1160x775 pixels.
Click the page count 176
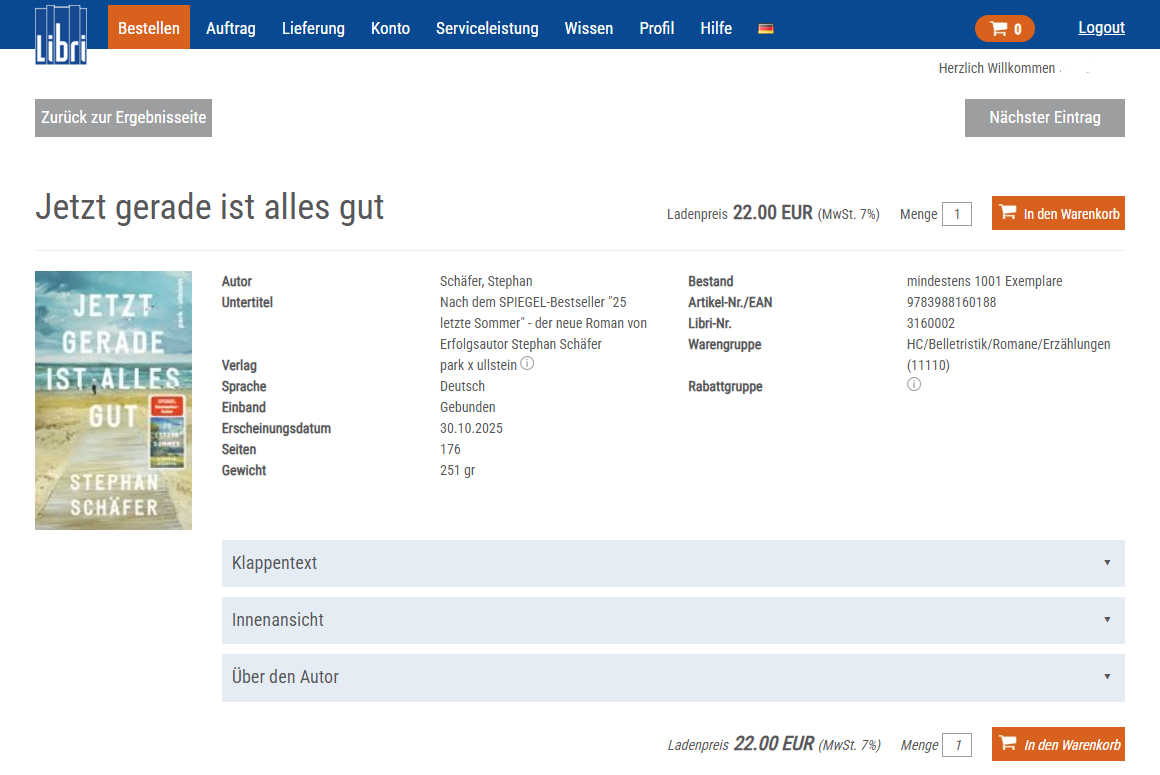click(x=450, y=449)
